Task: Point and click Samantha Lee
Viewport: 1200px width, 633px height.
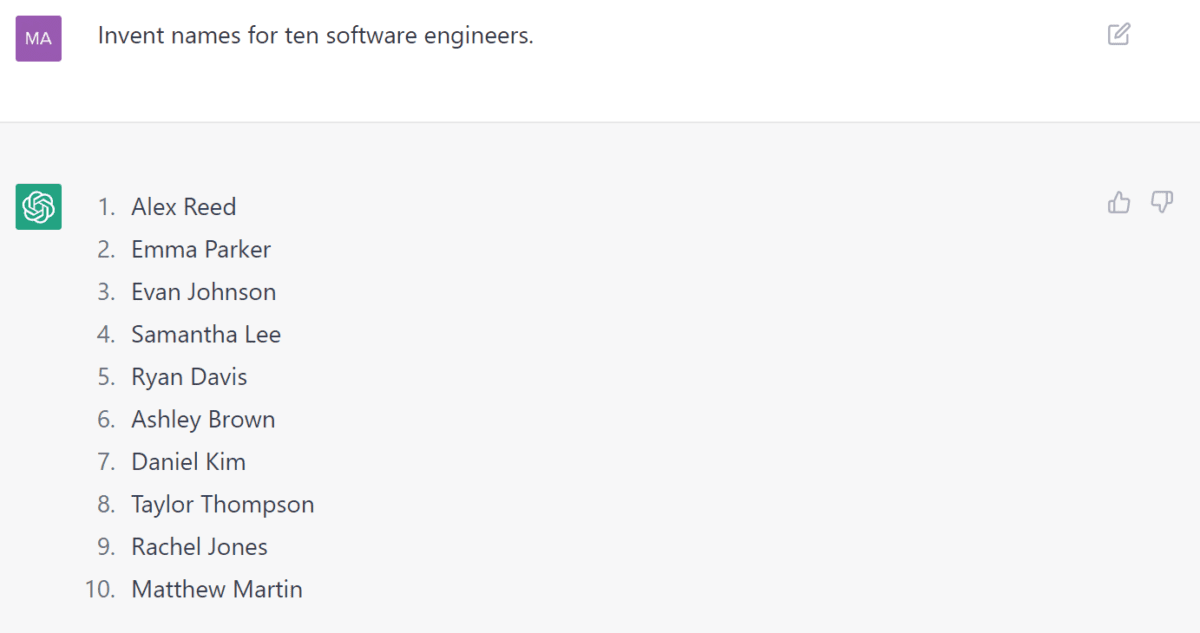Action: click(206, 334)
